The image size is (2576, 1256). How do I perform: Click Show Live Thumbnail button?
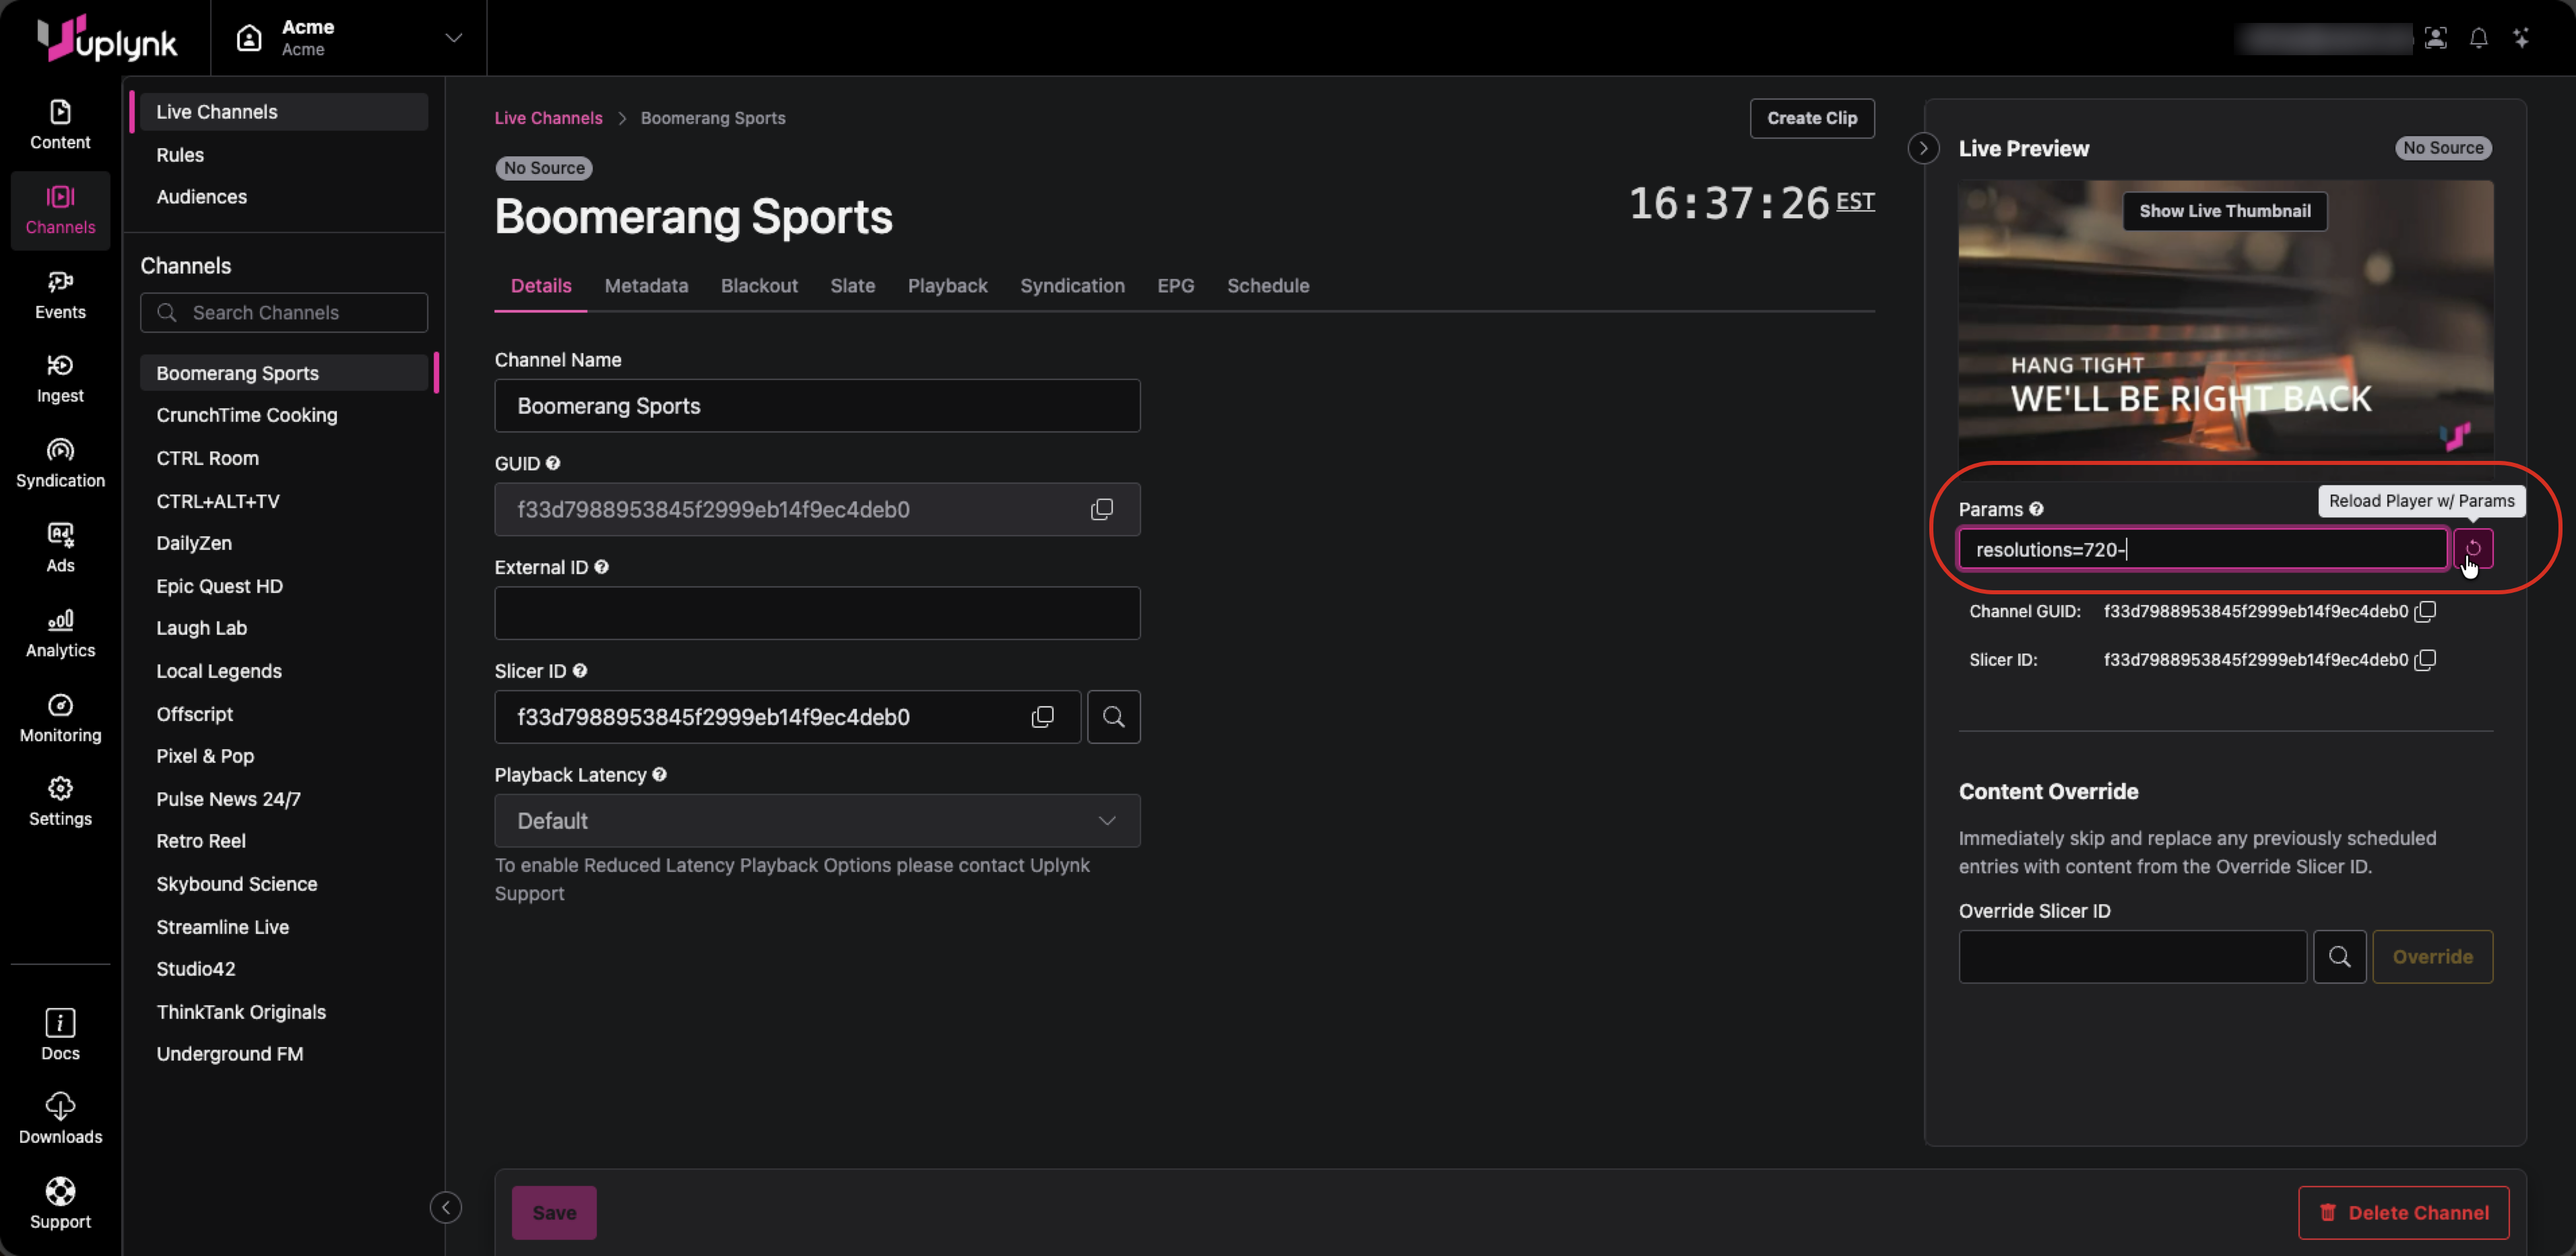(x=2224, y=211)
